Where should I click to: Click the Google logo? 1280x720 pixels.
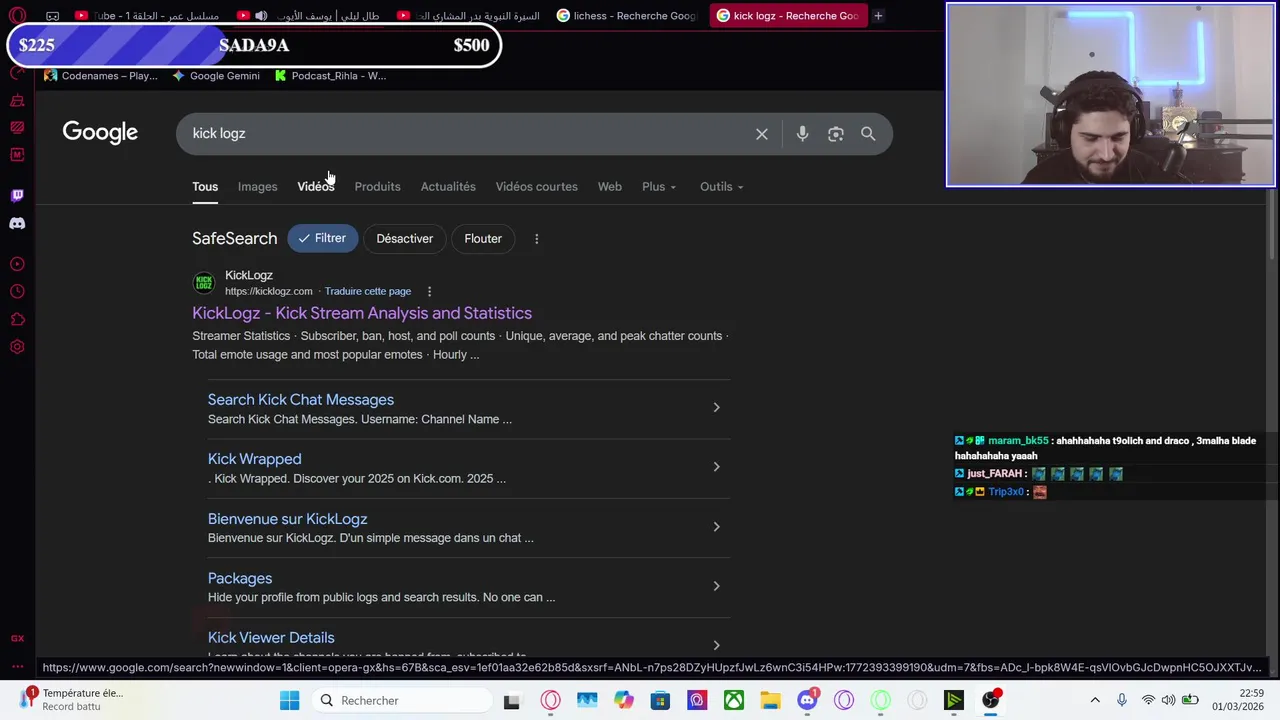pyautogui.click(x=100, y=133)
